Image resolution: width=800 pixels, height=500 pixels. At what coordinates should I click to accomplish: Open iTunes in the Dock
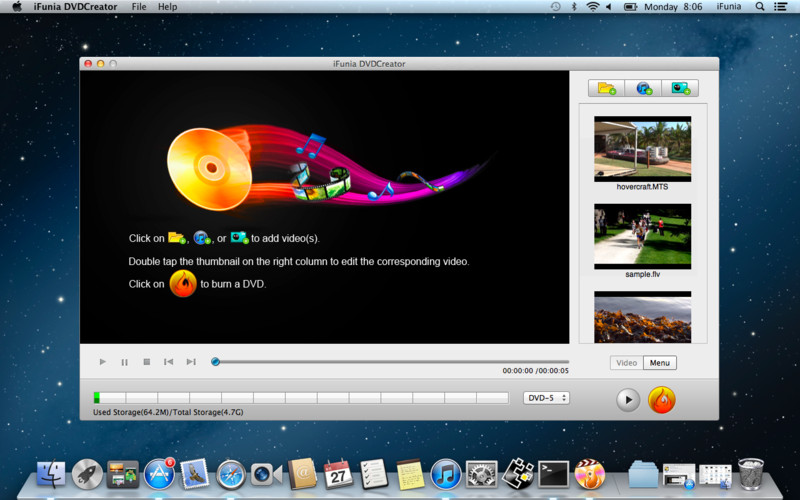click(x=445, y=474)
